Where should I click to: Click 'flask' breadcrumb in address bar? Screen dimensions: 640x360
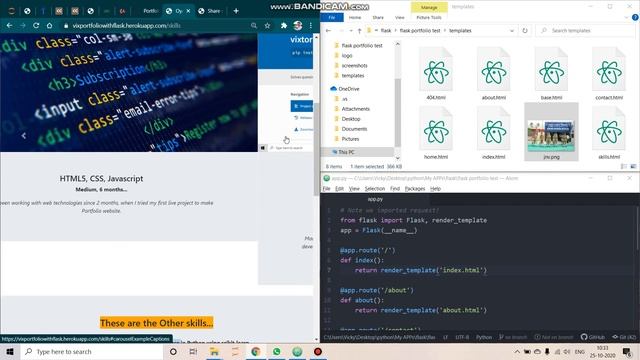coord(386,31)
